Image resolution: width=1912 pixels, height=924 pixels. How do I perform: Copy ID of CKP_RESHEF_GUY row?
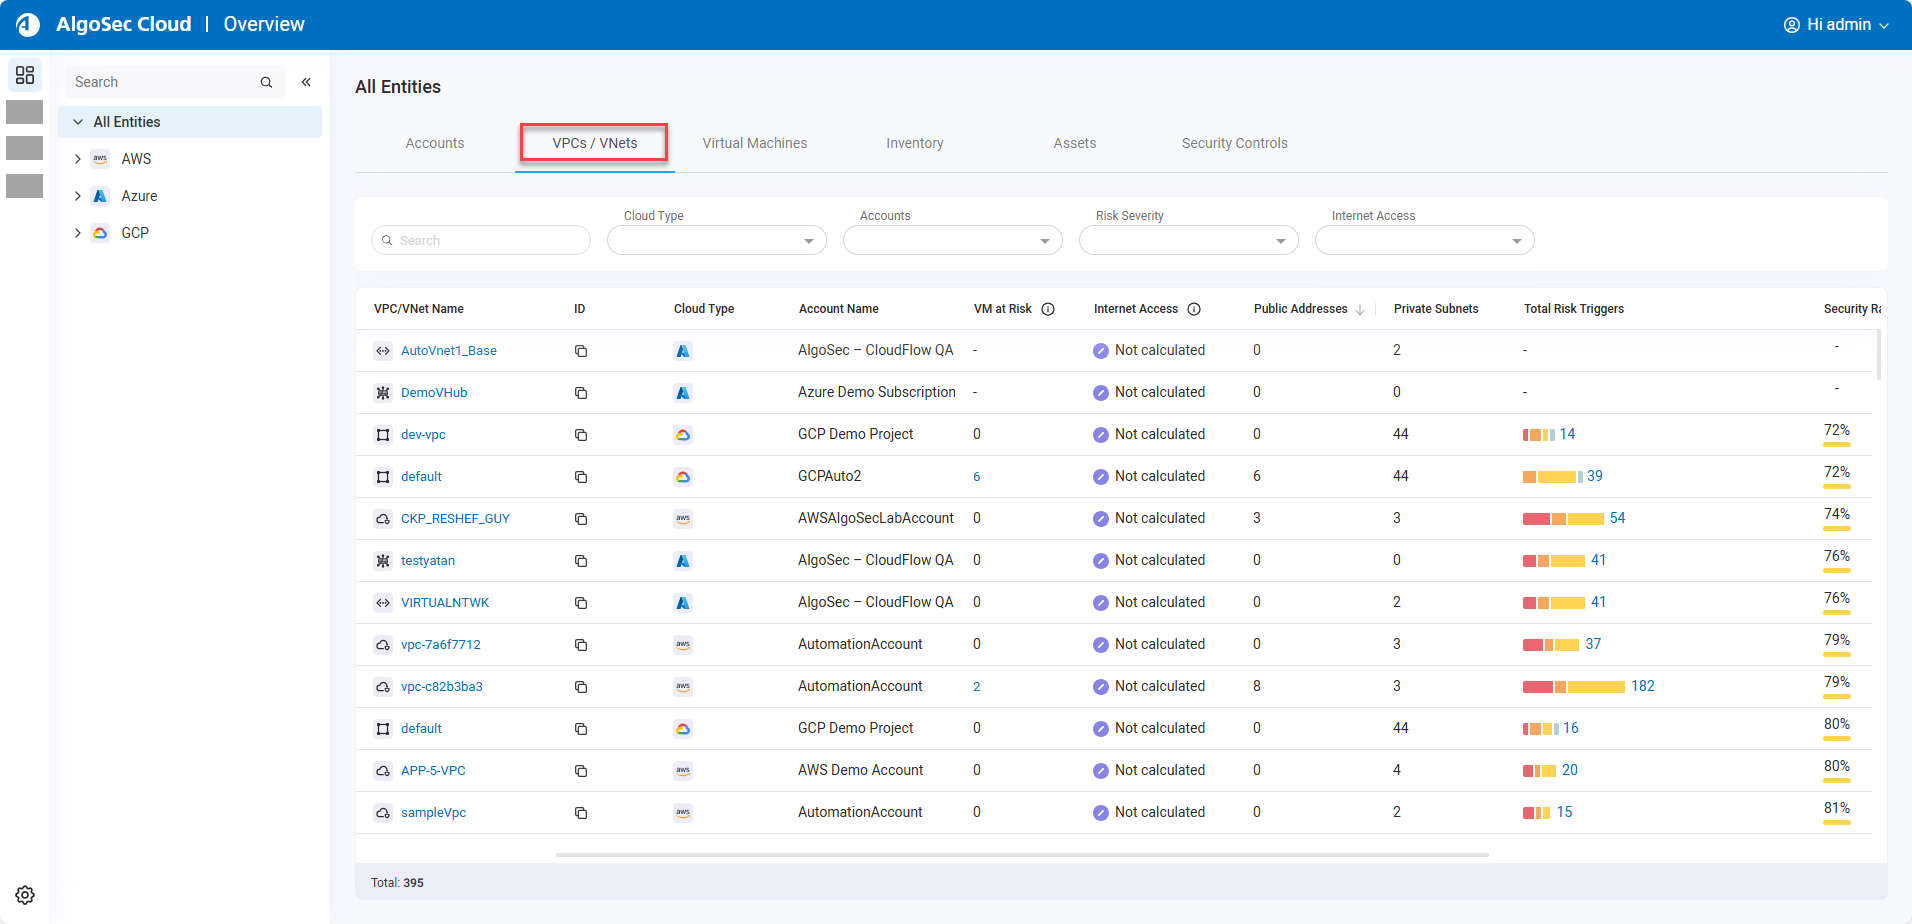coord(581,519)
